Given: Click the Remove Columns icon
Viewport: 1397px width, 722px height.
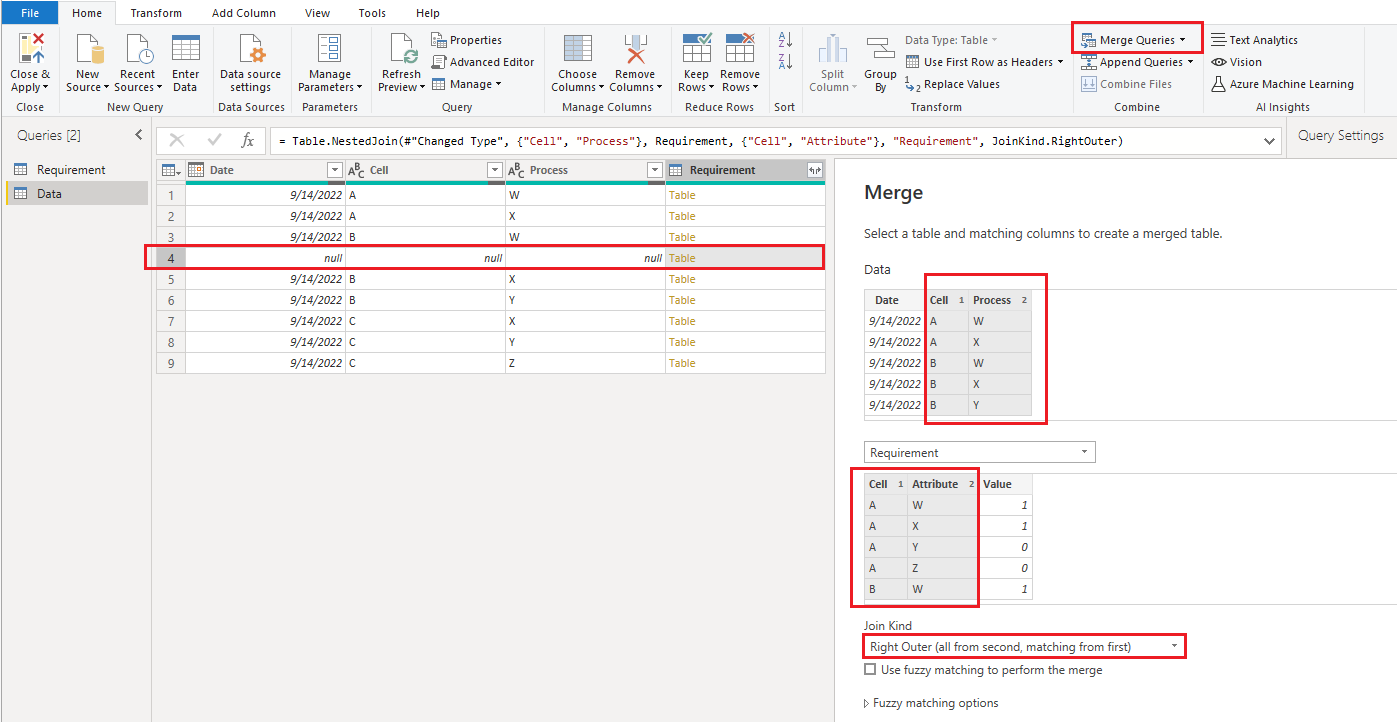Looking at the screenshot, I should pyautogui.click(x=635, y=50).
